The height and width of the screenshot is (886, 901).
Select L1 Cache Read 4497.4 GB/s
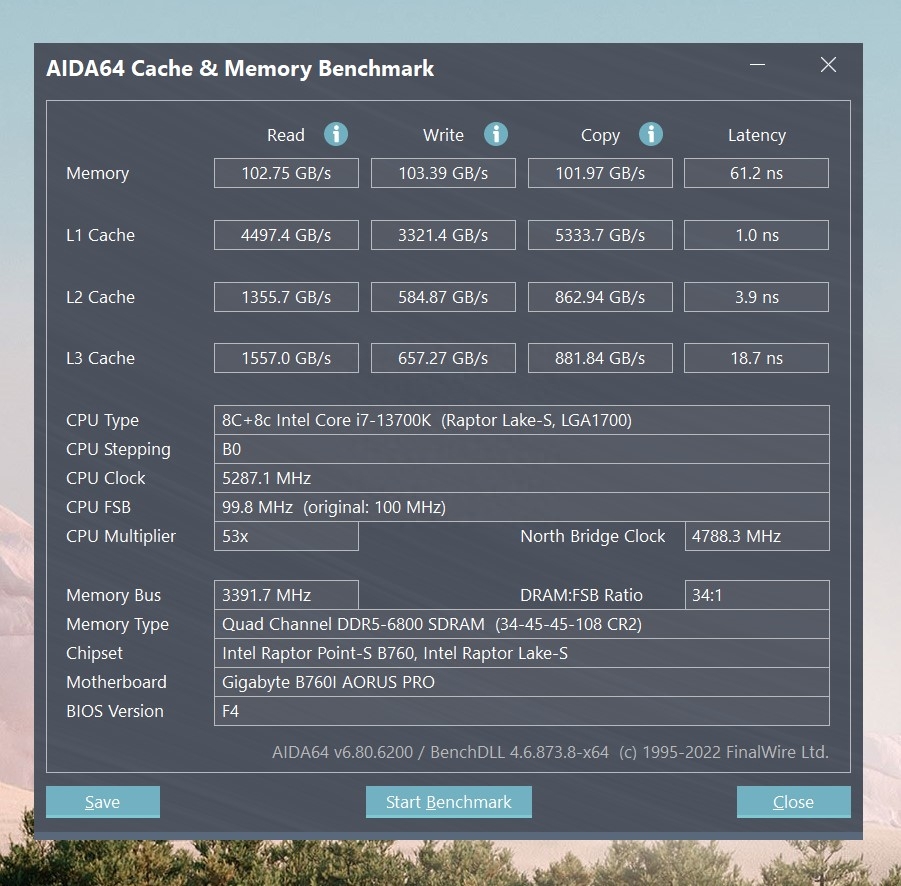pos(286,235)
